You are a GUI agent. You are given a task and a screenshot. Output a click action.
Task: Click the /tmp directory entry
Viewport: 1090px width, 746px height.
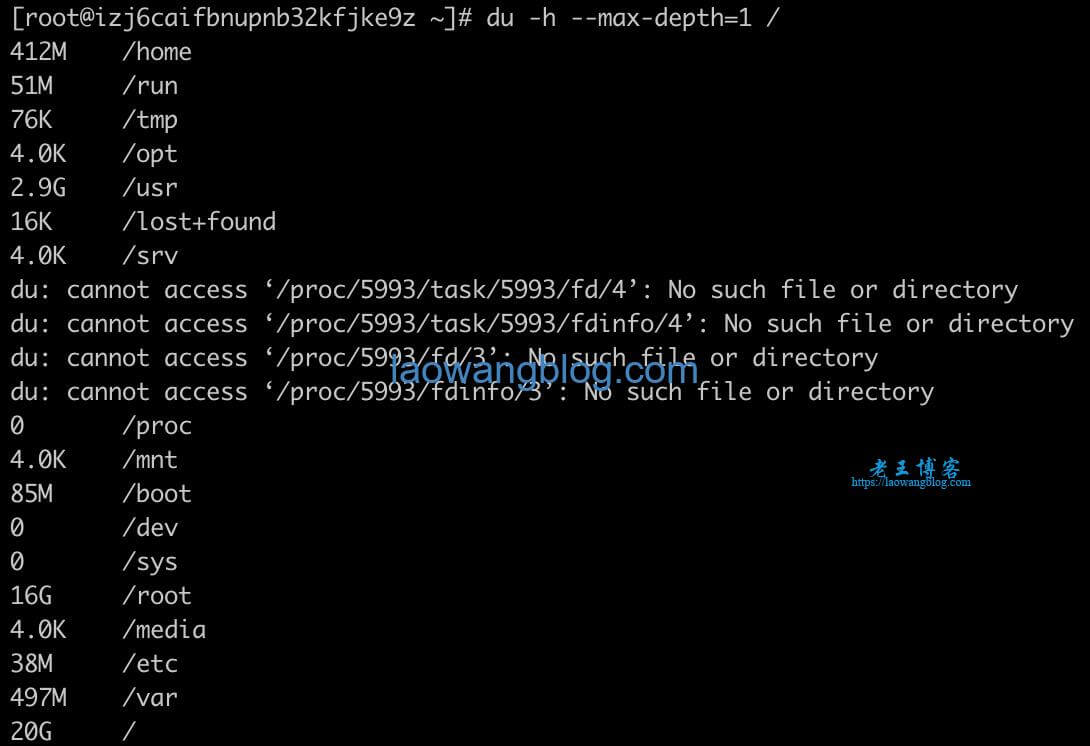pyautogui.click(x=149, y=120)
